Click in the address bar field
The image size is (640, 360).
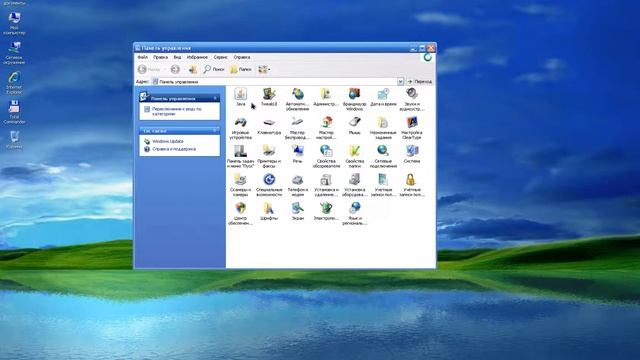tap(278, 82)
